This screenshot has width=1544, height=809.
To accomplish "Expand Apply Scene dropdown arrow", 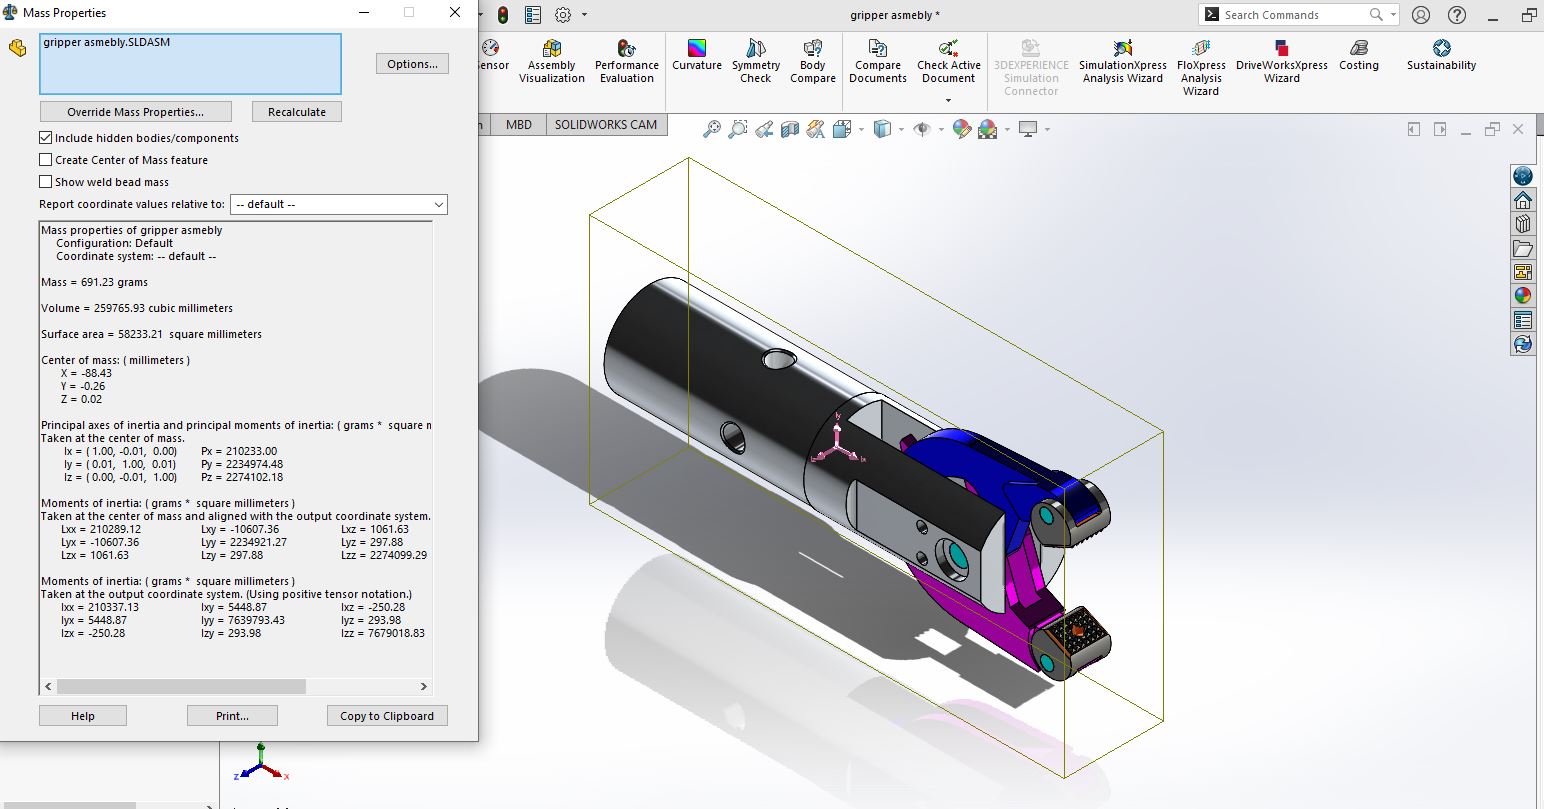I will pyautogui.click(x=1006, y=129).
